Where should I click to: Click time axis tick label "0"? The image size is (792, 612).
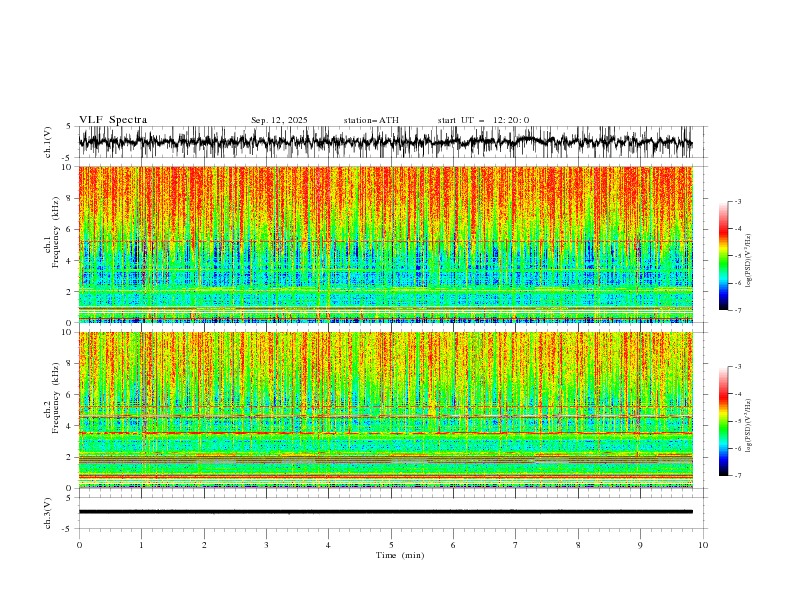click(x=79, y=545)
